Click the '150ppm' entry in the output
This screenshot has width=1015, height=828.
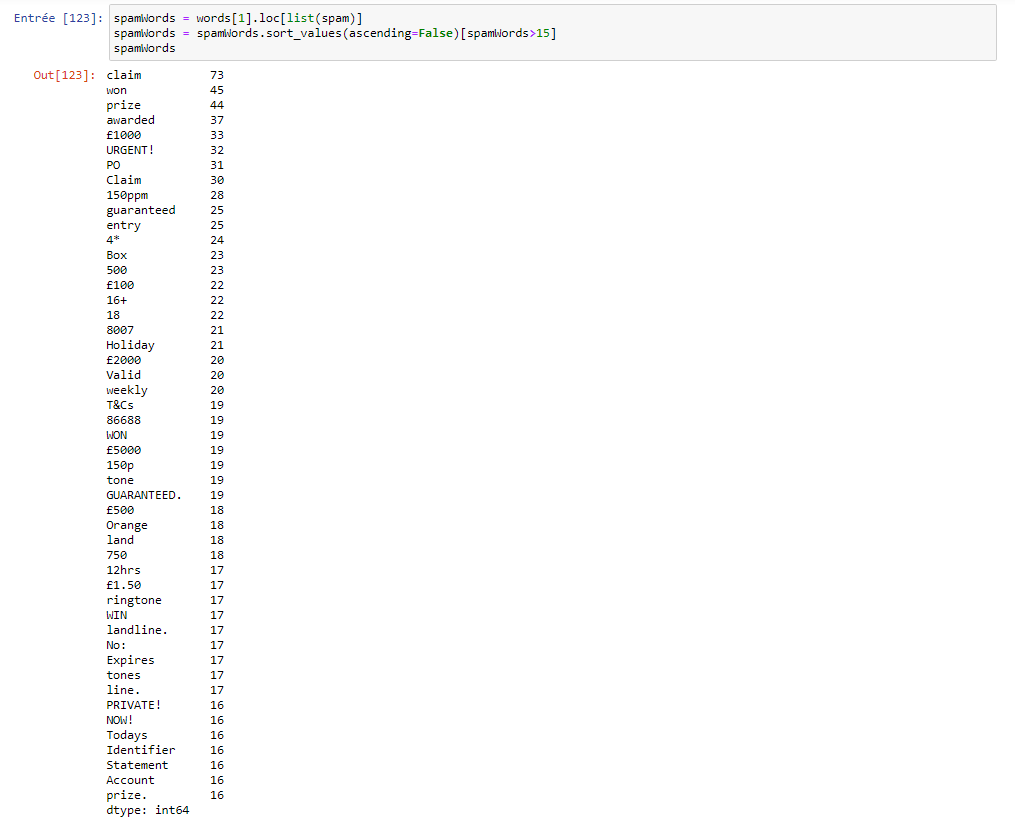click(x=127, y=195)
